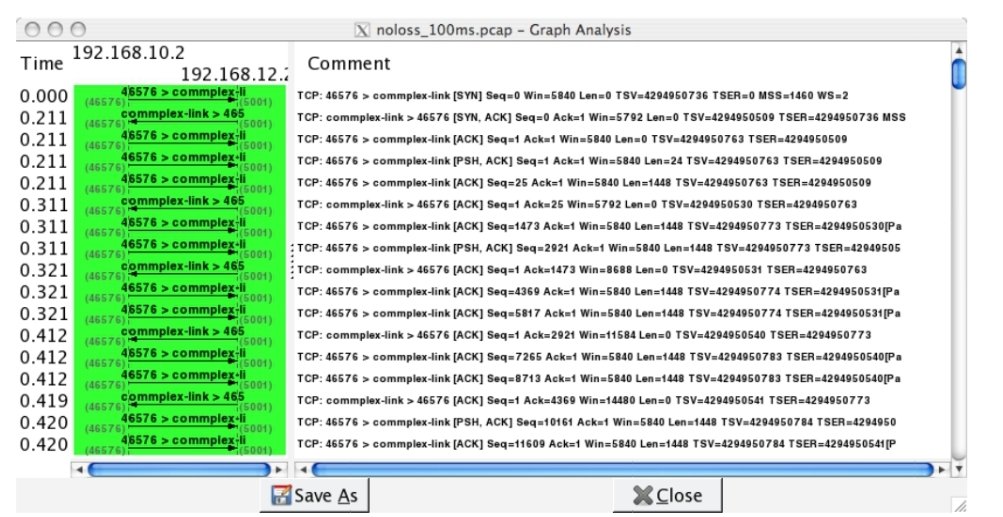Select the comment with Ack=1473 Win=8688
Image resolution: width=1003 pixels, height=517 pixels.
582,270
